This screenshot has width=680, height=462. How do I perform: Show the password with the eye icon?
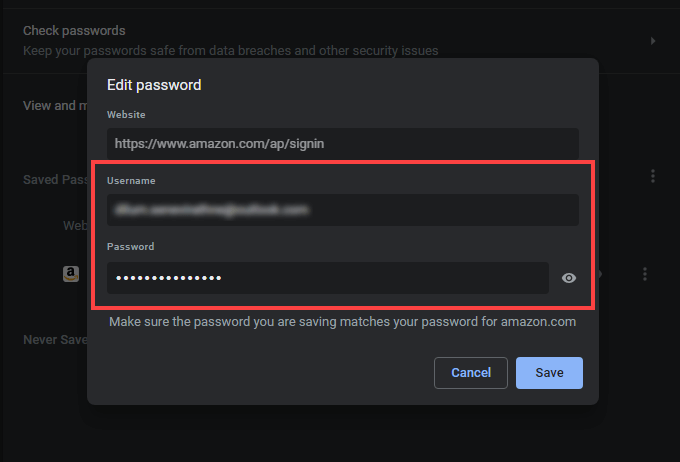tap(569, 278)
